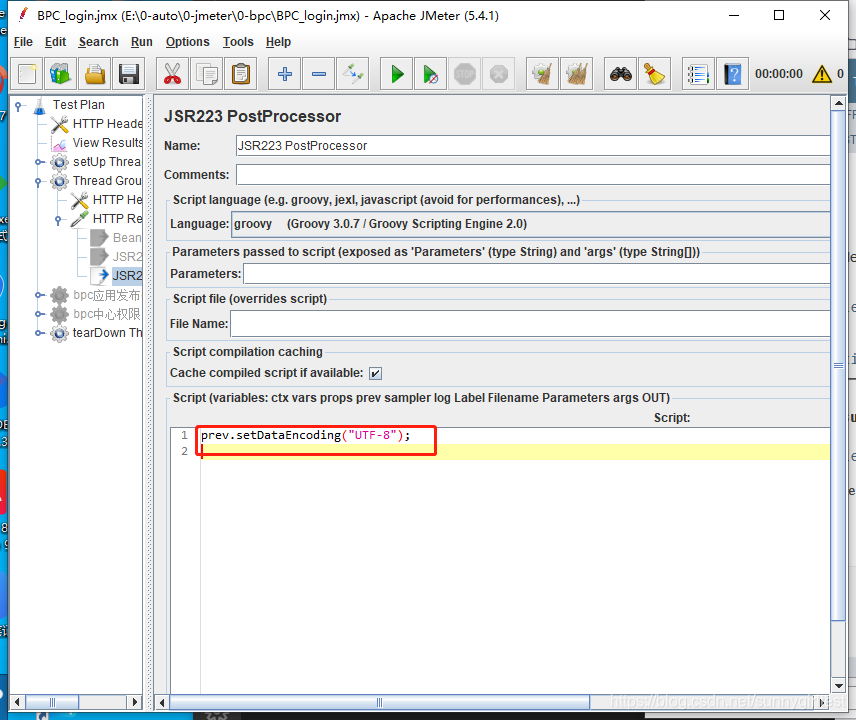Screen dimensions: 856x720
Task: Maximize the JMeter window
Action: tap(779, 15)
